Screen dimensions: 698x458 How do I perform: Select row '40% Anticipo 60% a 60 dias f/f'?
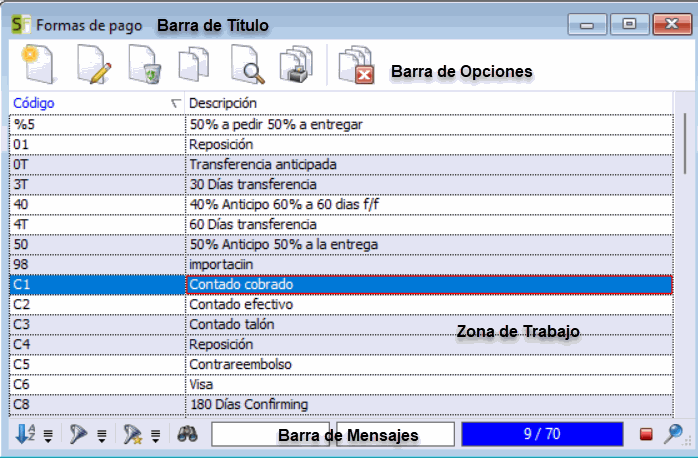tap(341, 205)
